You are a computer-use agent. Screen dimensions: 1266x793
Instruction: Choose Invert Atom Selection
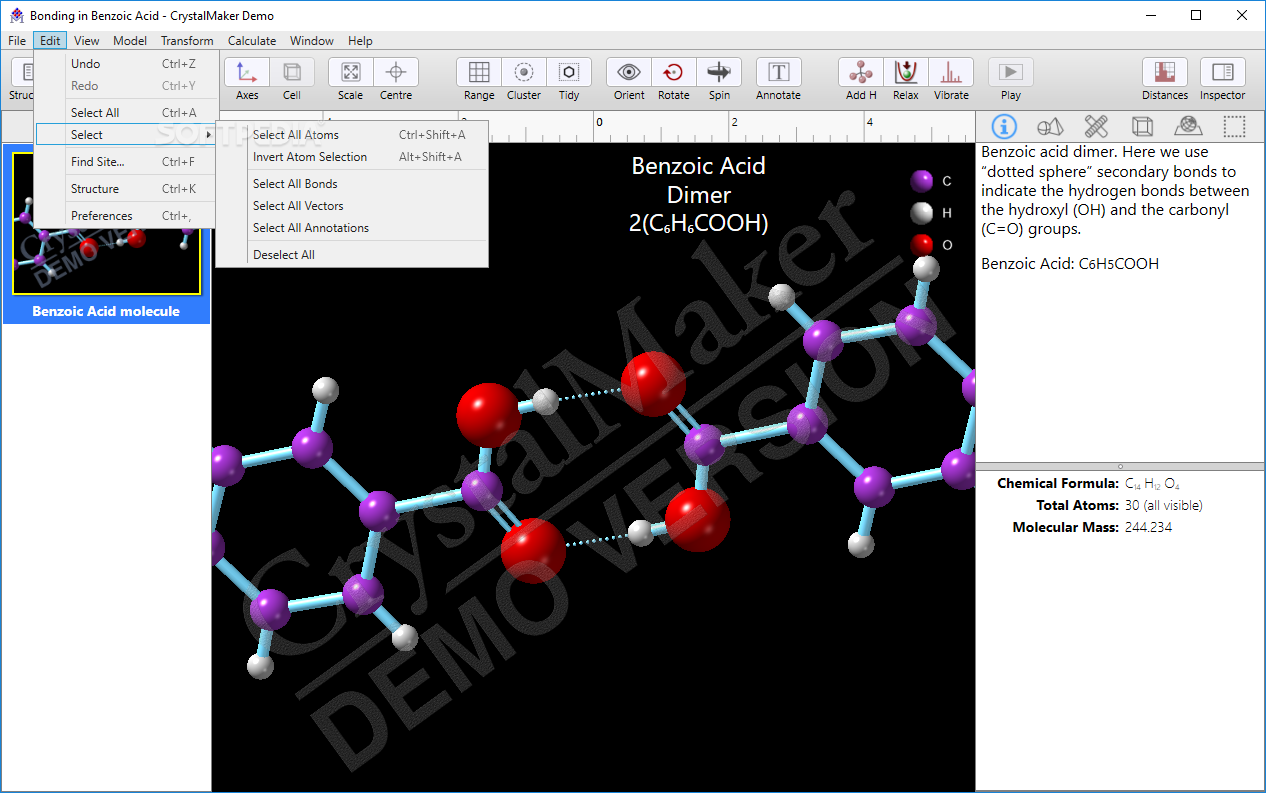[352, 157]
